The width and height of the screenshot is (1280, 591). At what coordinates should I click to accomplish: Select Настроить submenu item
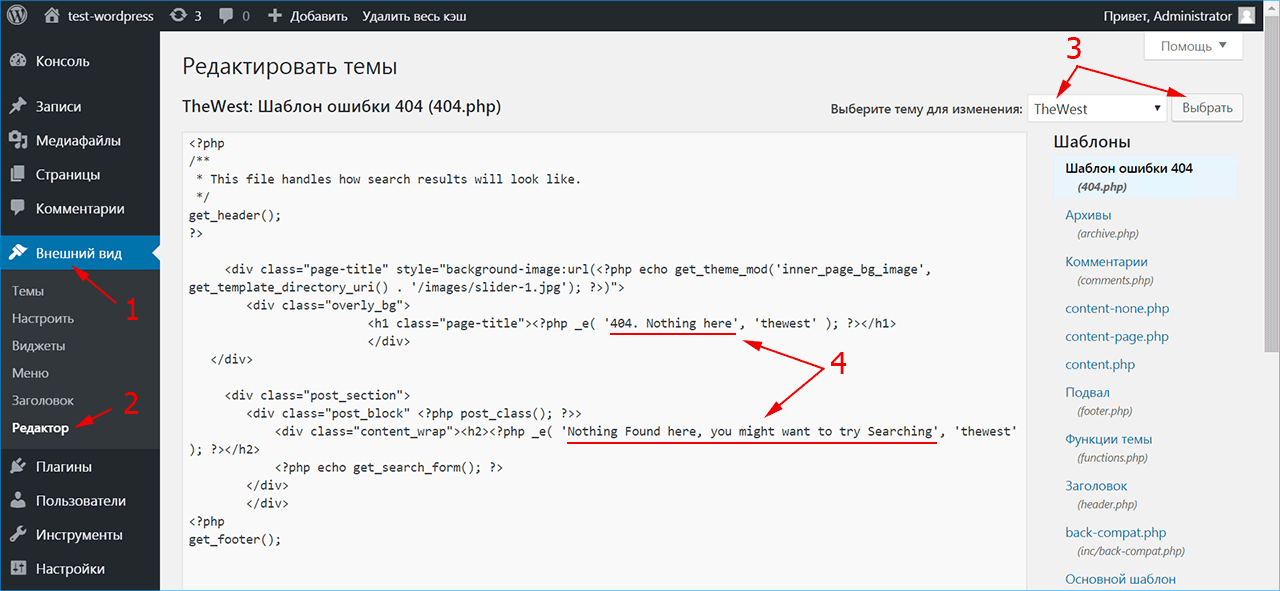[x=43, y=318]
